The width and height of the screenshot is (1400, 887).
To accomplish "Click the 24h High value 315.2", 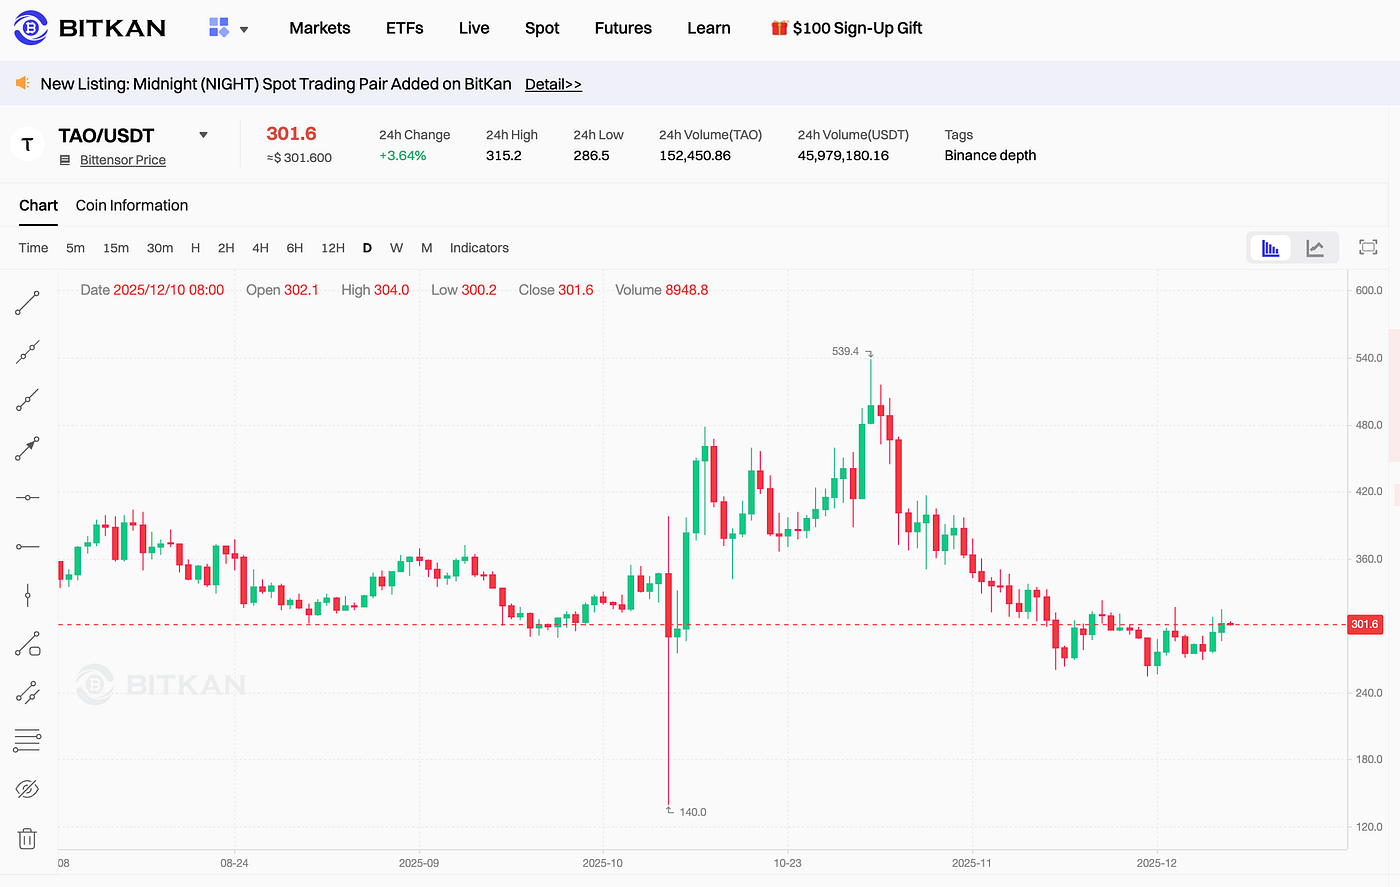I will pyautogui.click(x=504, y=156).
